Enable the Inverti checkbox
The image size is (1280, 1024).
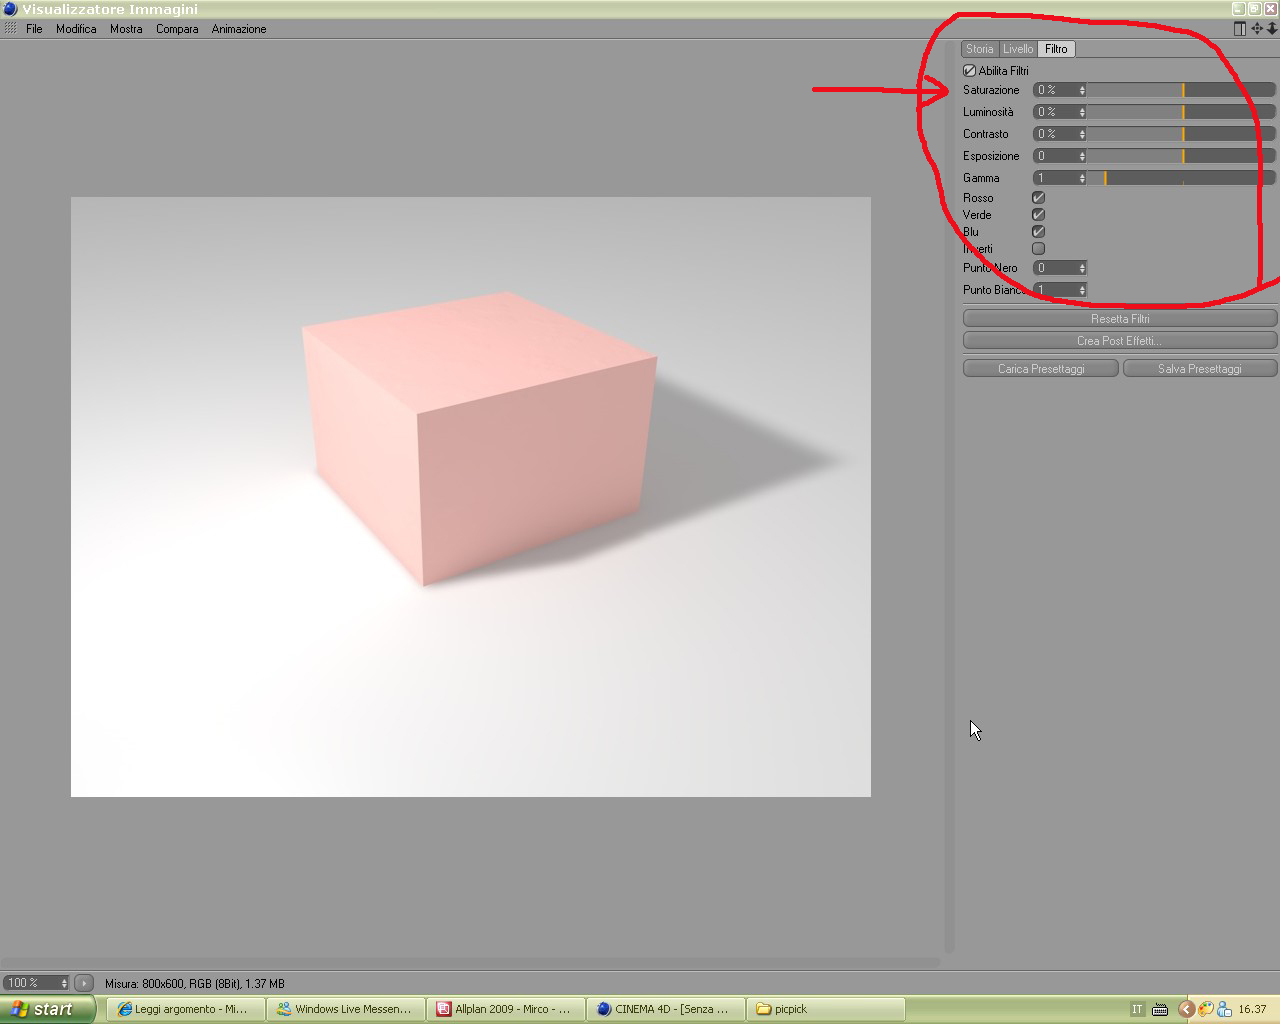[1038, 249]
